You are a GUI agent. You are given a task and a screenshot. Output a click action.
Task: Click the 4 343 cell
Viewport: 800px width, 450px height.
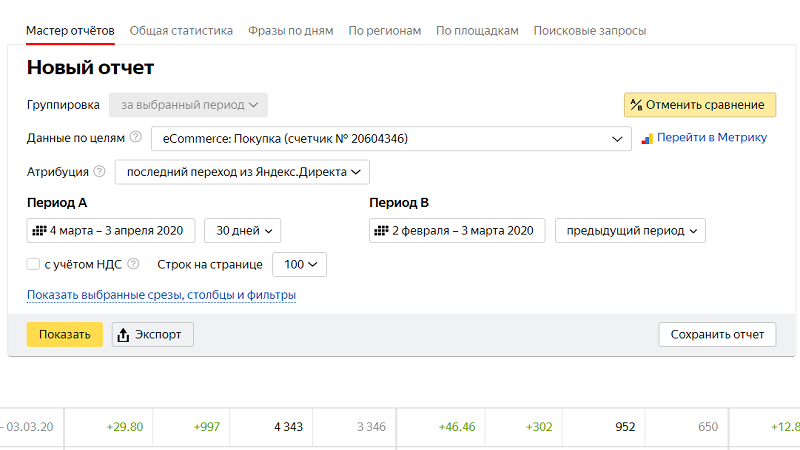click(x=271, y=427)
